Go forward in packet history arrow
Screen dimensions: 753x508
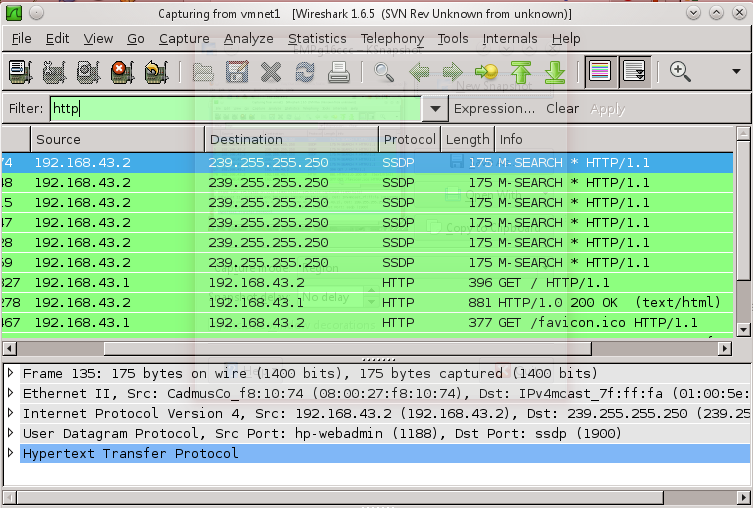(452, 72)
